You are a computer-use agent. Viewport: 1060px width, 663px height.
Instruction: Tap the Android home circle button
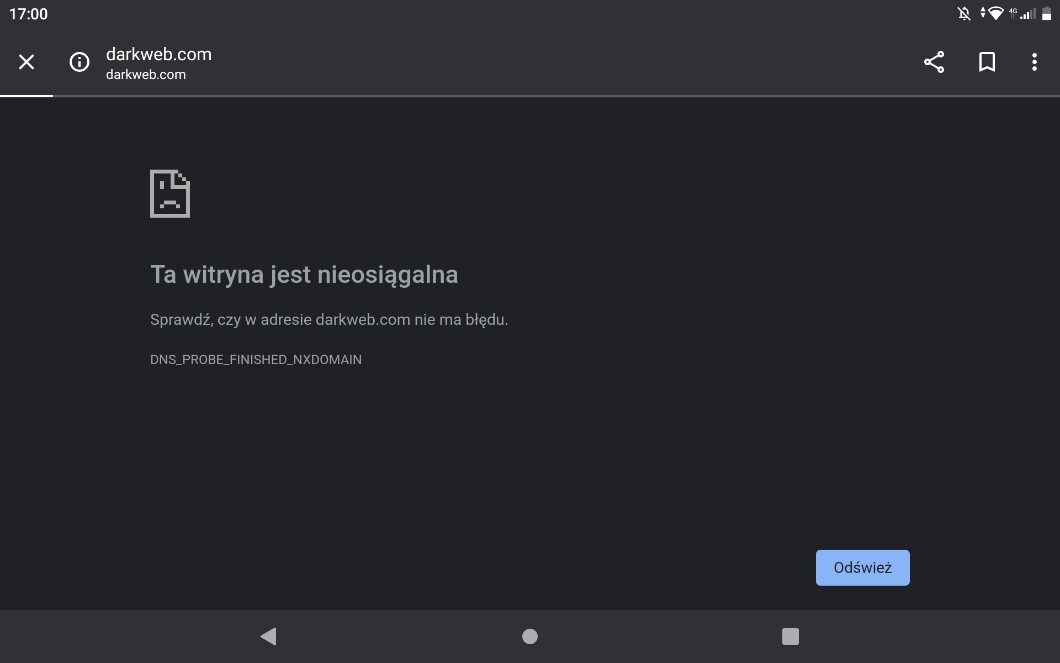click(530, 636)
